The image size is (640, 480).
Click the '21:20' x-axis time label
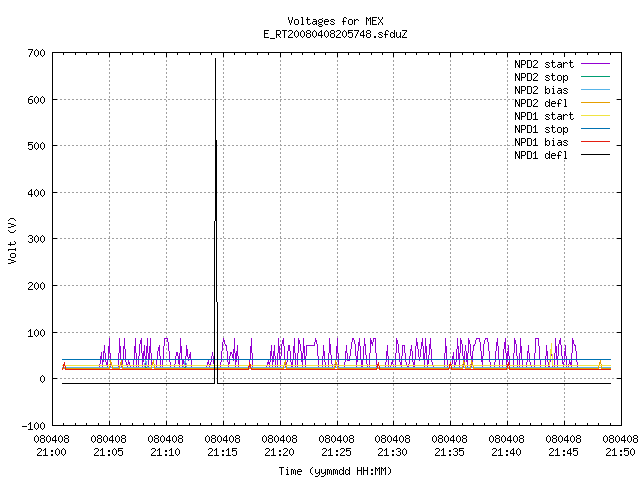point(280,452)
